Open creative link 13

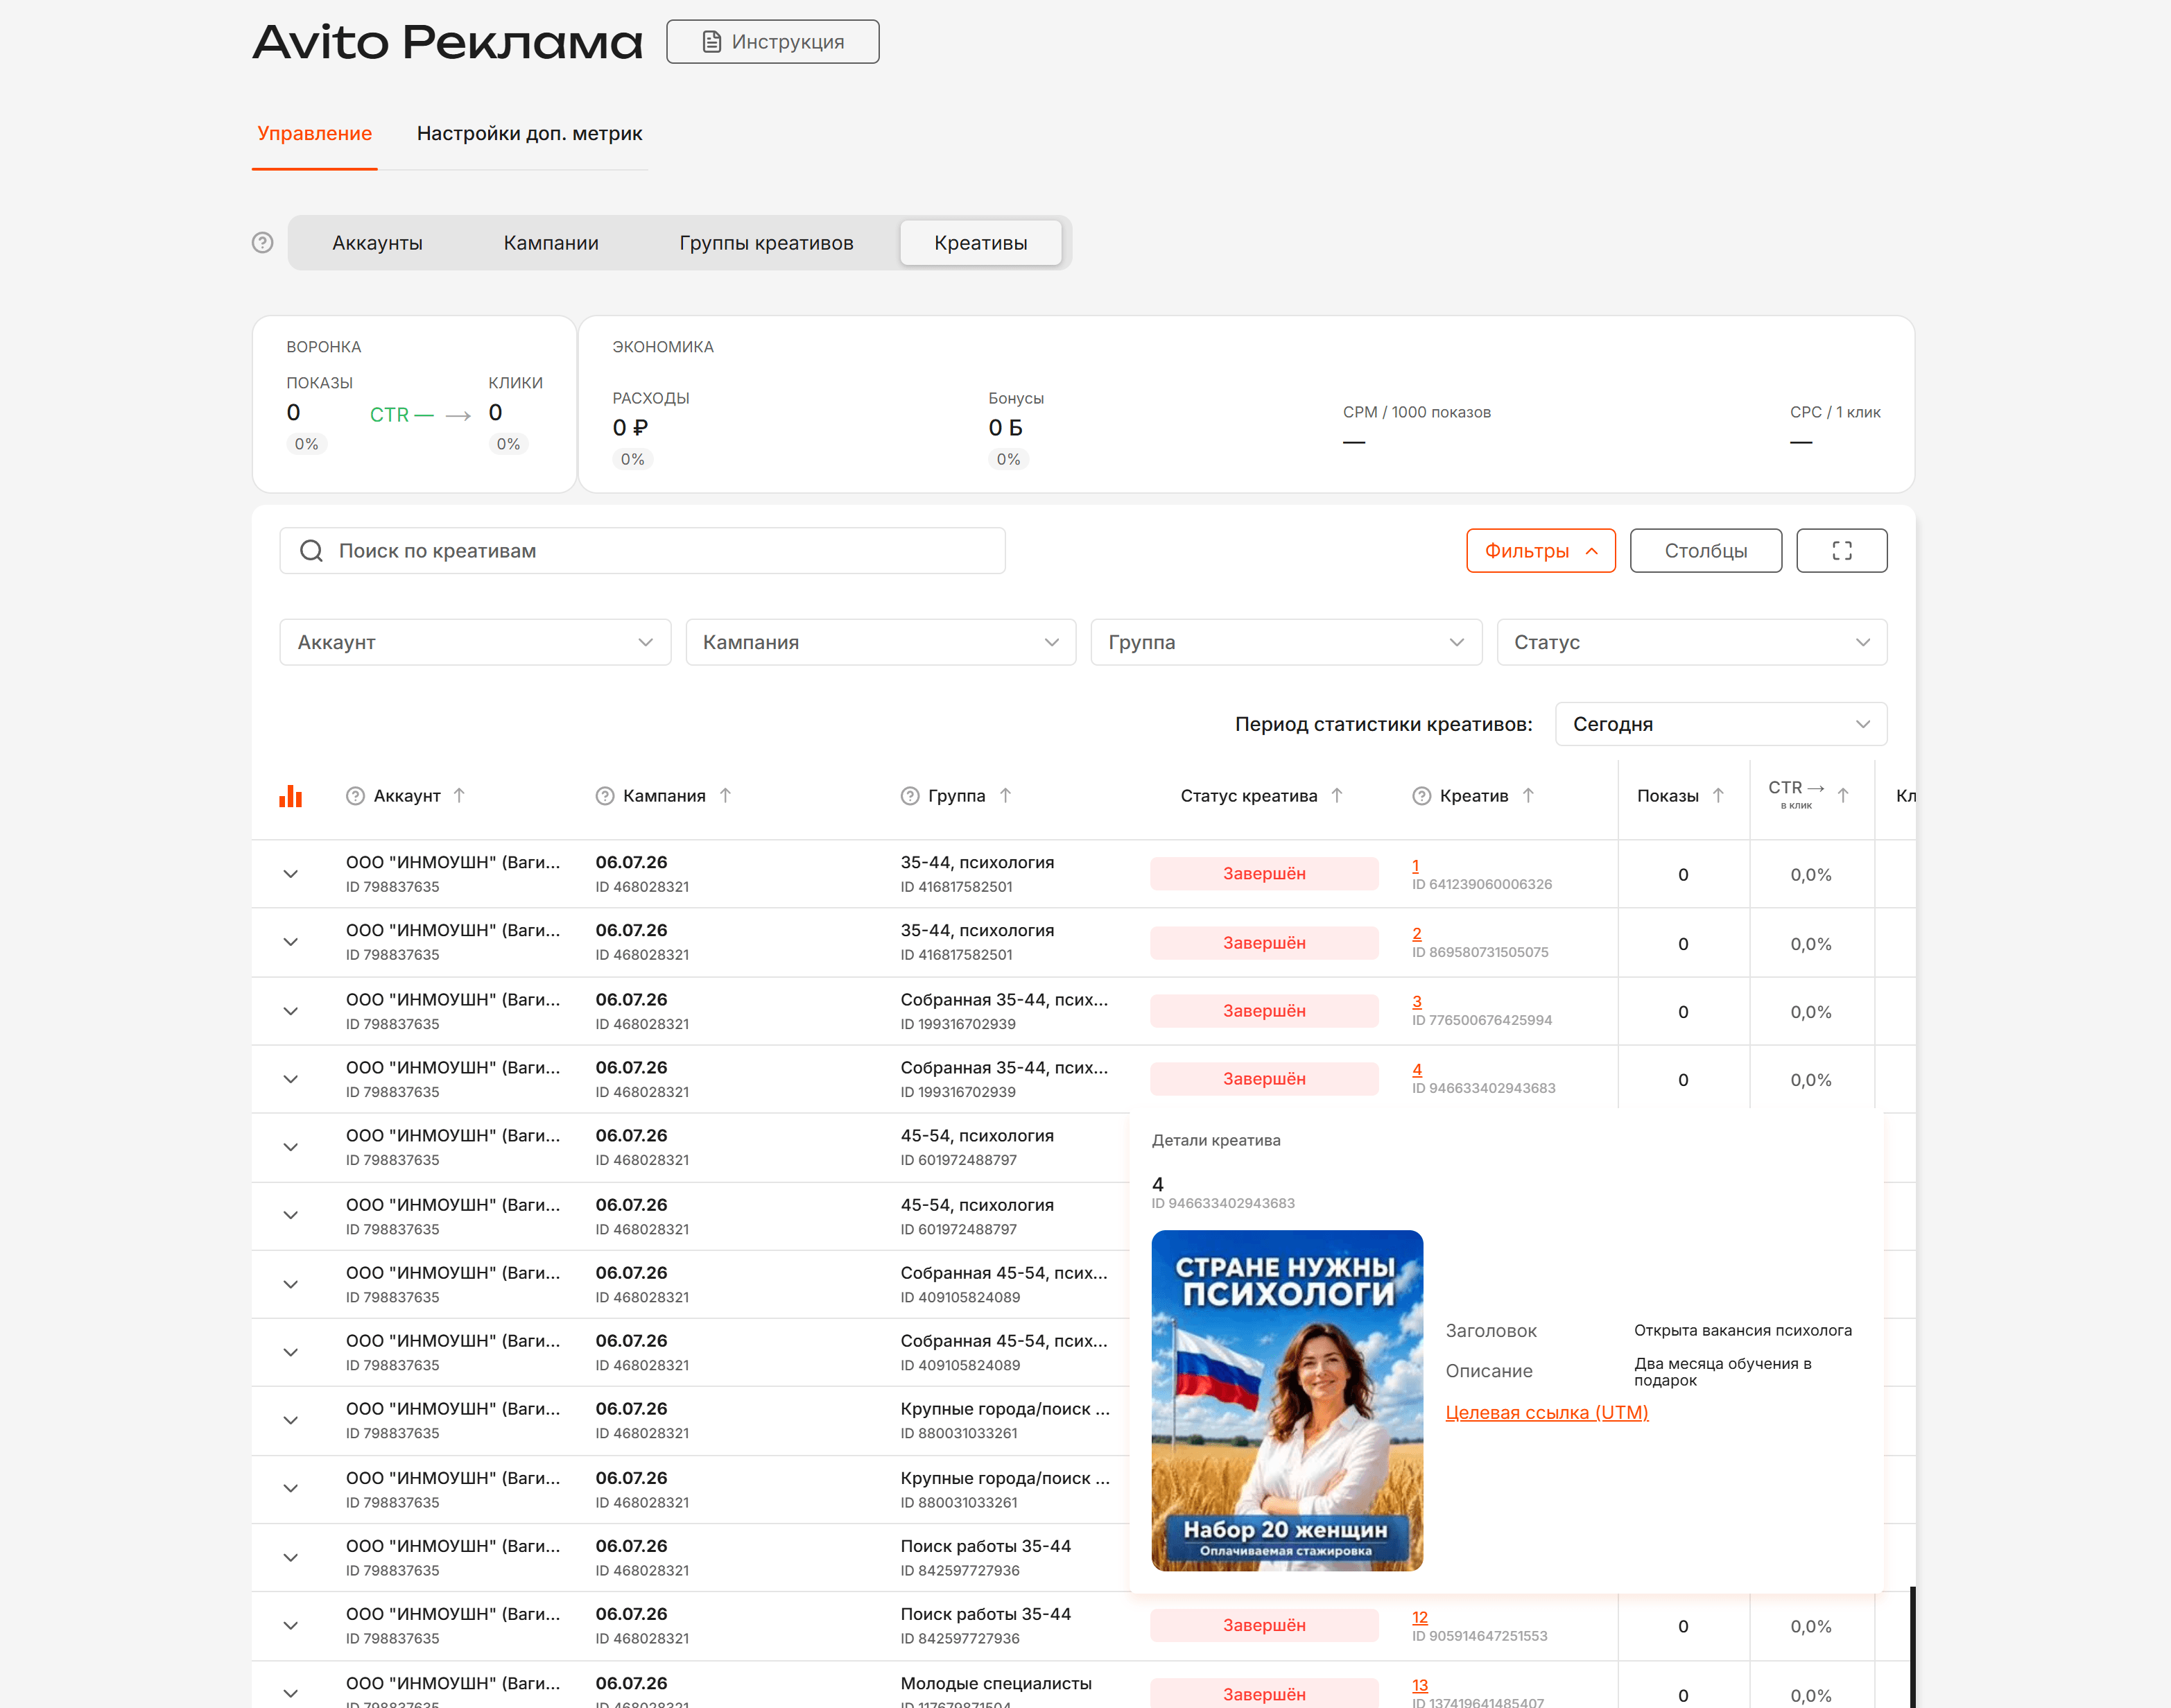coord(1419,1686)
